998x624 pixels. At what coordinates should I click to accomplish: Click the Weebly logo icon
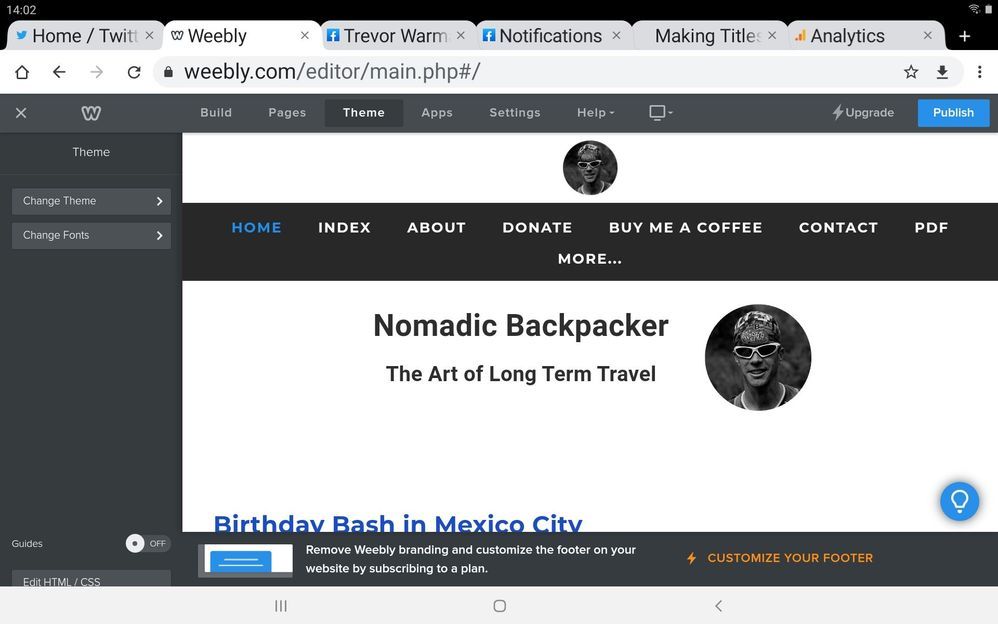tap(91, 113)
